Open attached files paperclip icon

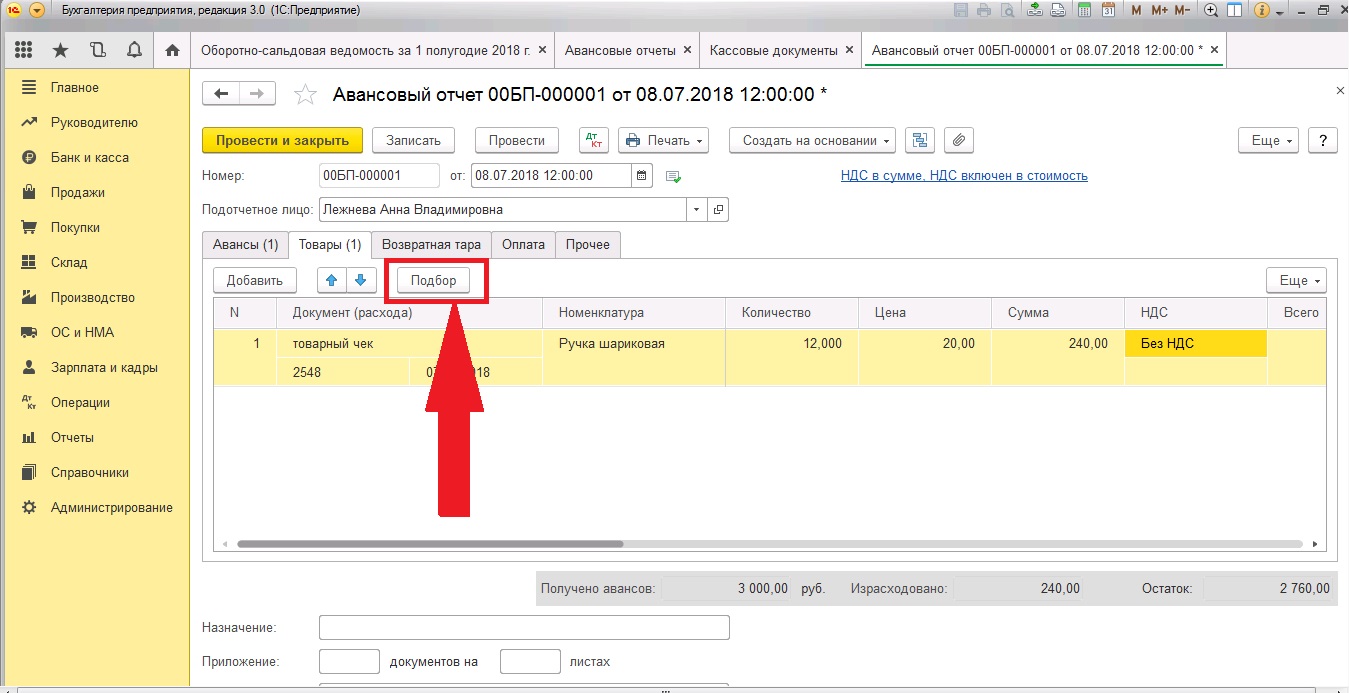click(x=958, y=140)
